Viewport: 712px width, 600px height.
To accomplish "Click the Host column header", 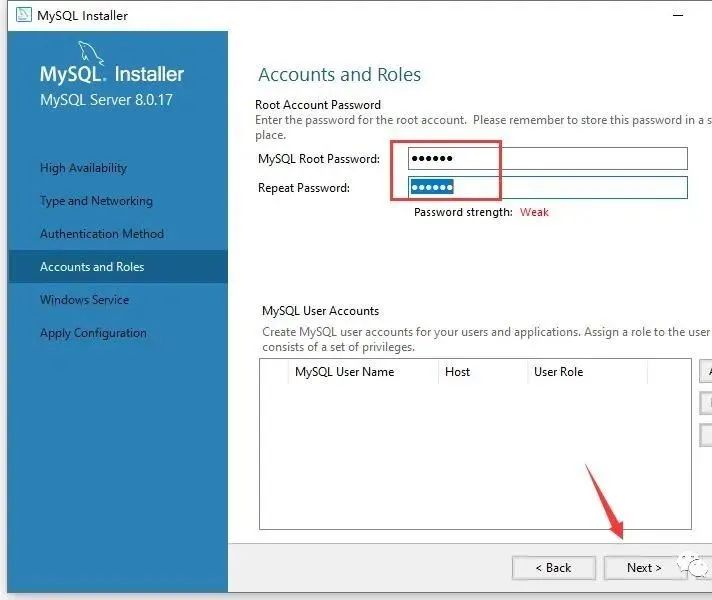I will [483, 372].
